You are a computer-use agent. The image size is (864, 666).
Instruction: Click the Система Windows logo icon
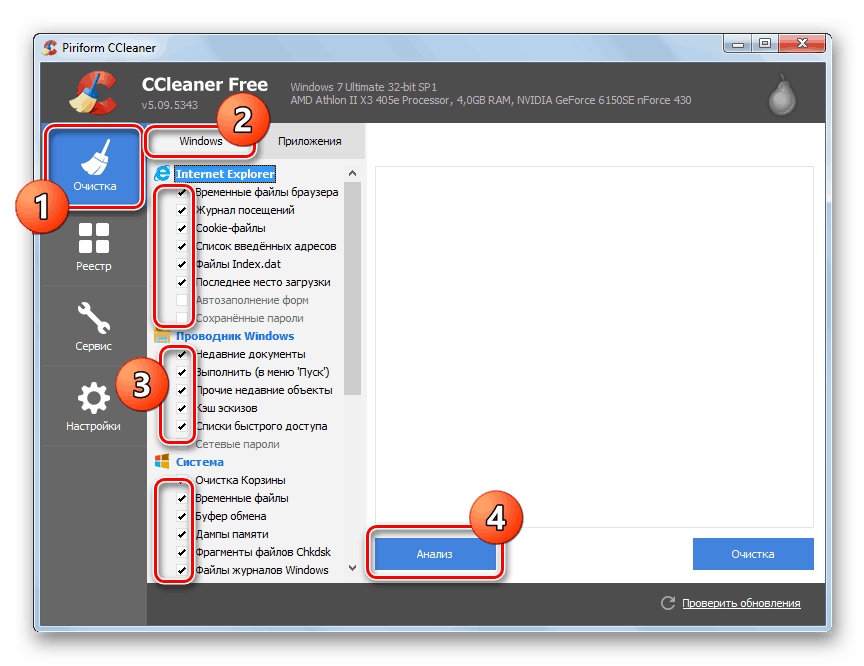[x=162, y=462]
